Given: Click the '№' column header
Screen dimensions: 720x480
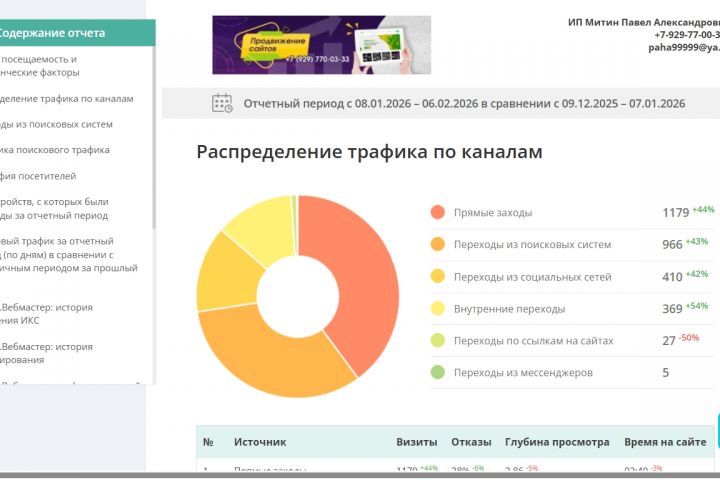Looking at the screenshot, I should click(208, 442).
